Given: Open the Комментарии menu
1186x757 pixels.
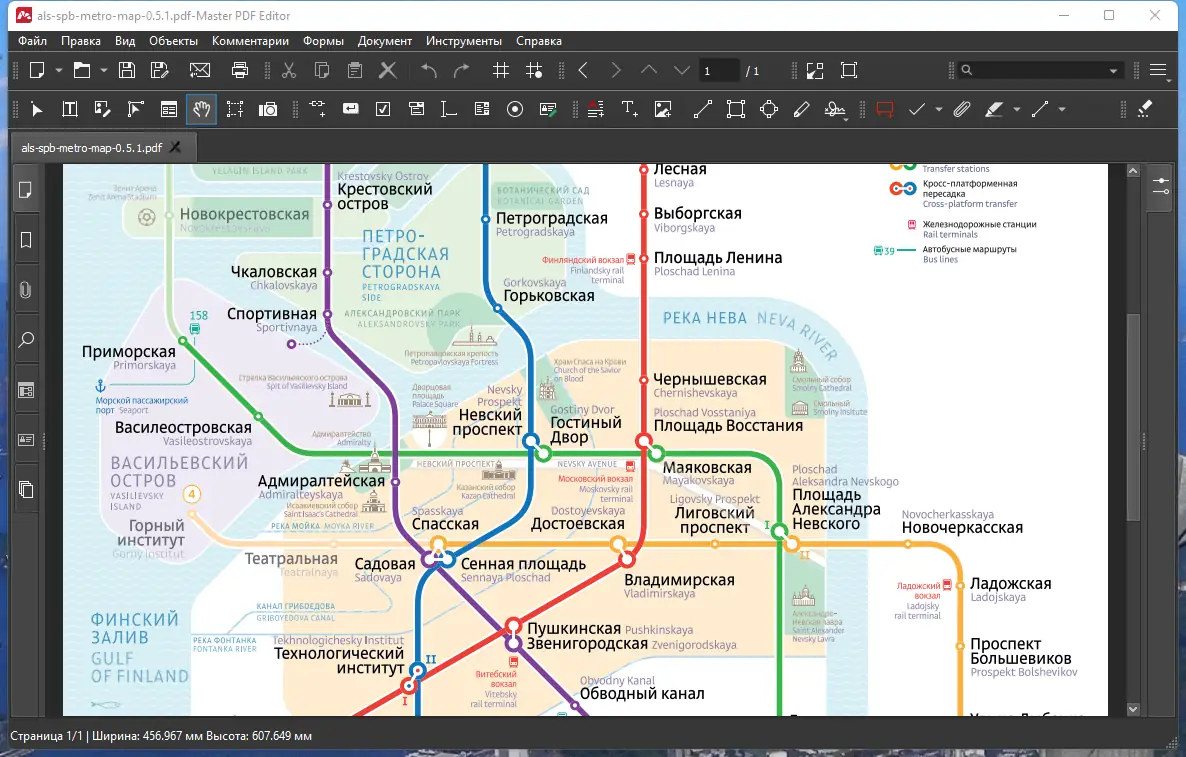Looking at the screenshot, I should (x=250, y=41).
